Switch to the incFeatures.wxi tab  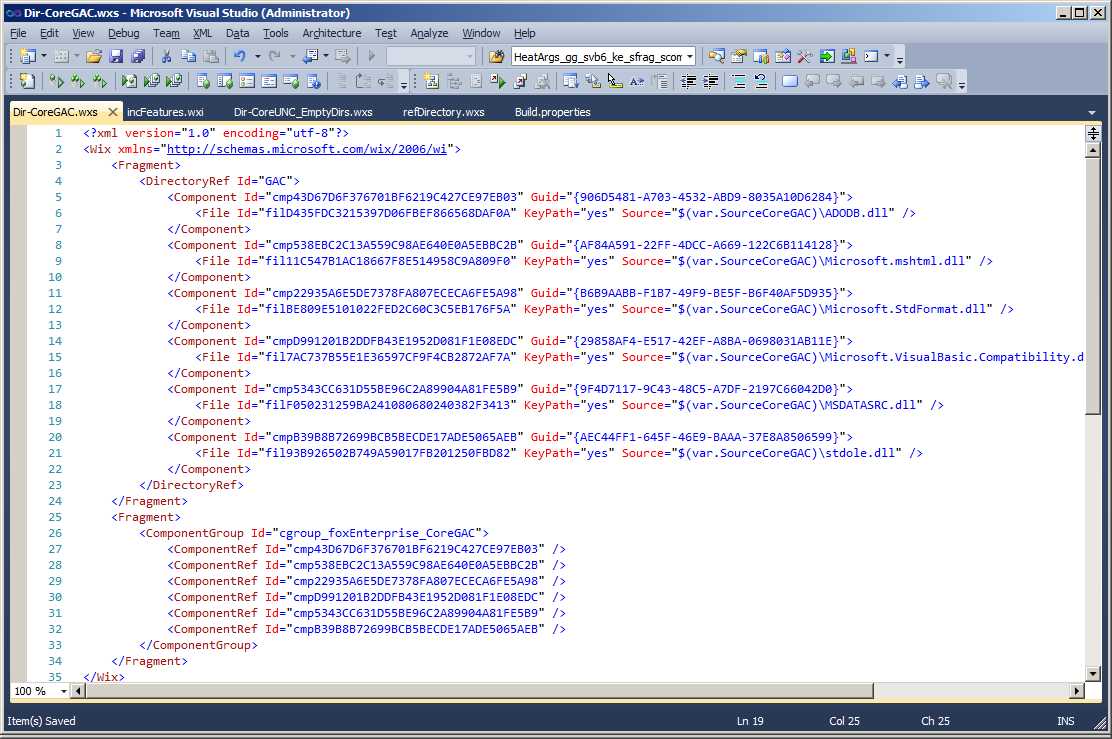165,112
